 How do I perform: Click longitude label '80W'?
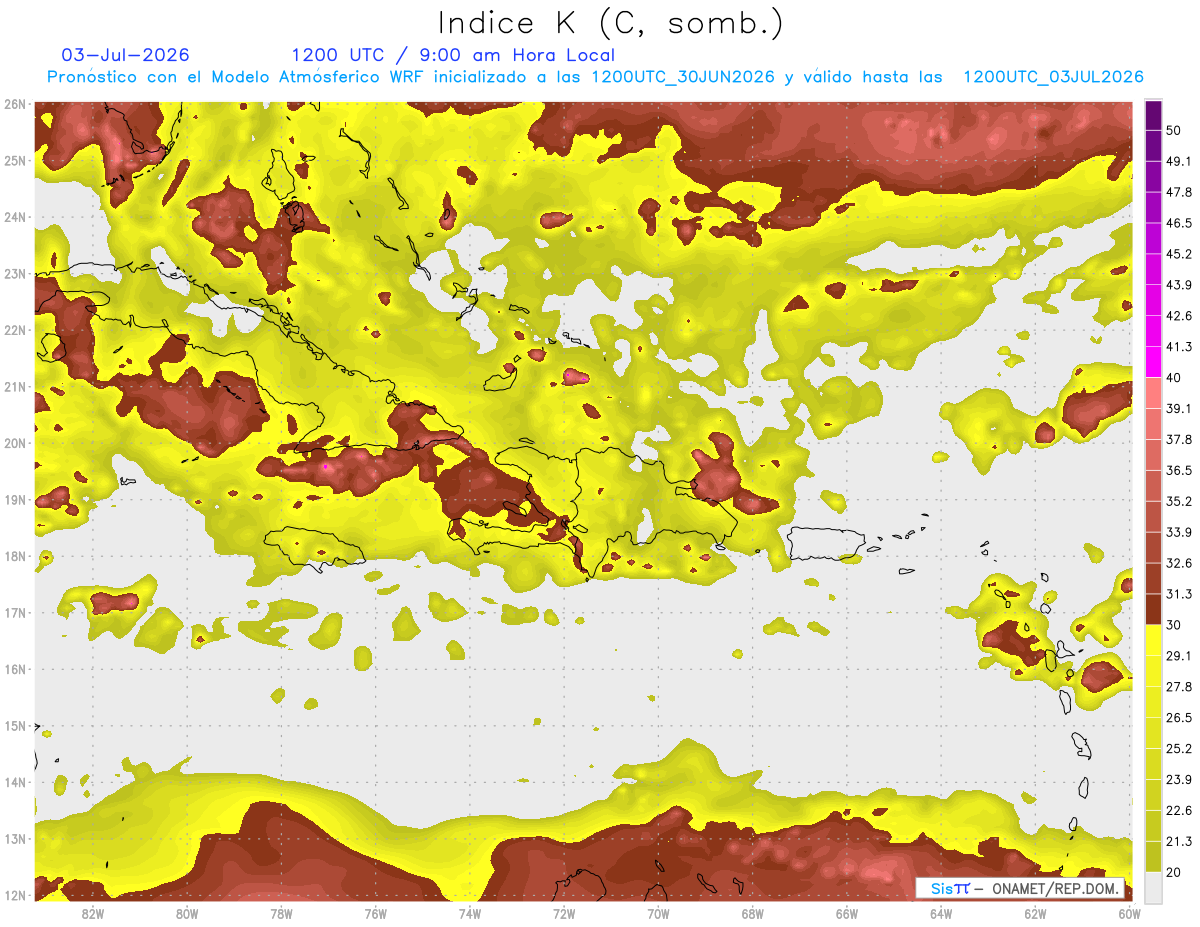coord(186,914)
